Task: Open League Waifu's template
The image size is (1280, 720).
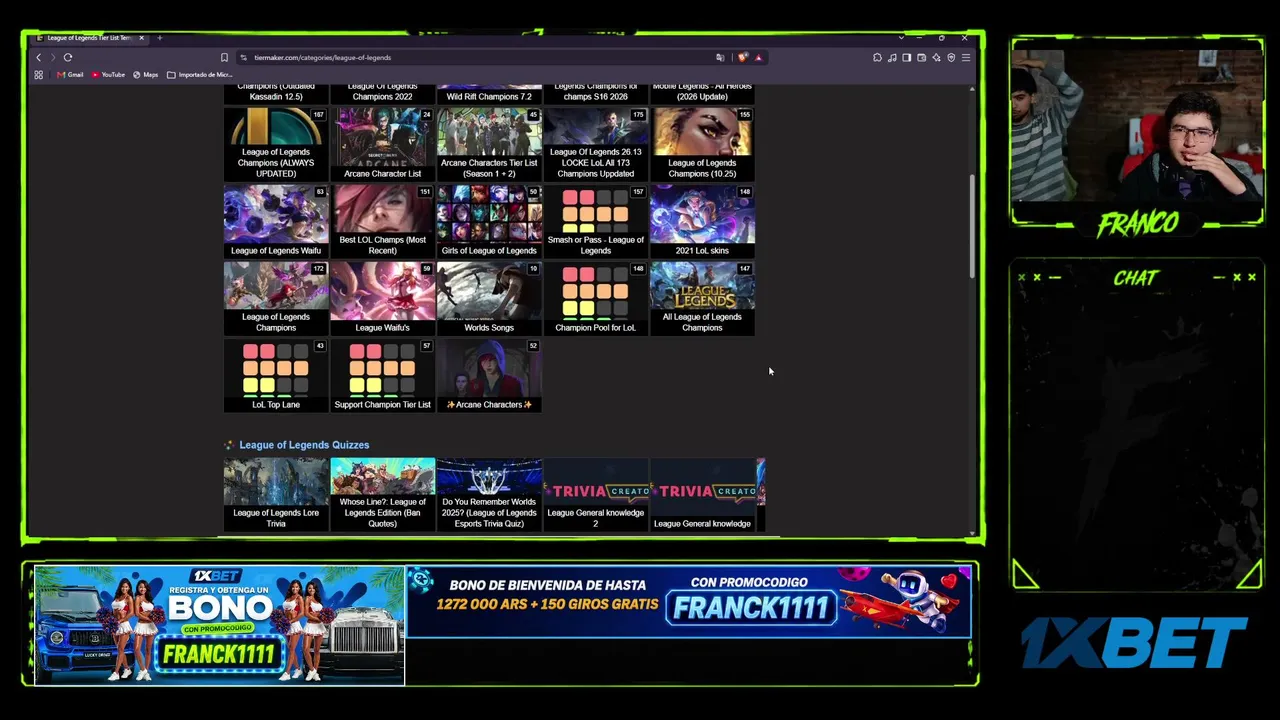Action: point(382,298)
